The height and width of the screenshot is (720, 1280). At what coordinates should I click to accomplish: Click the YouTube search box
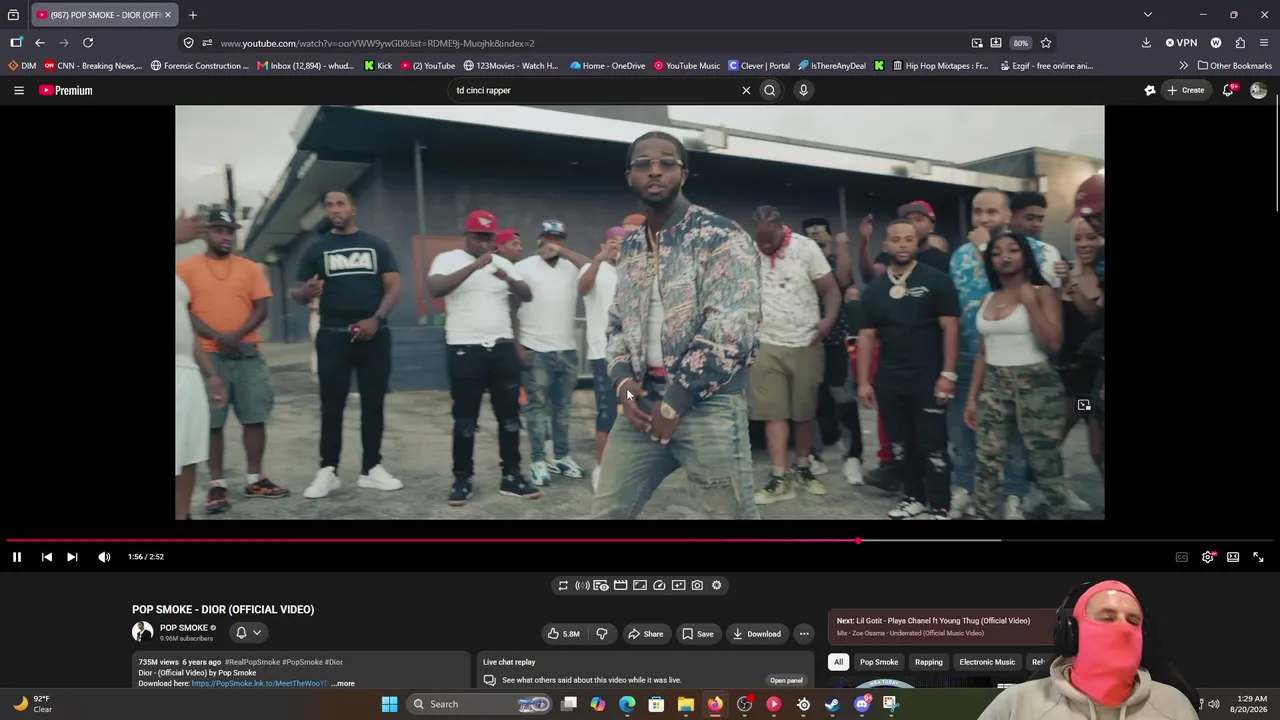[596, 90]
